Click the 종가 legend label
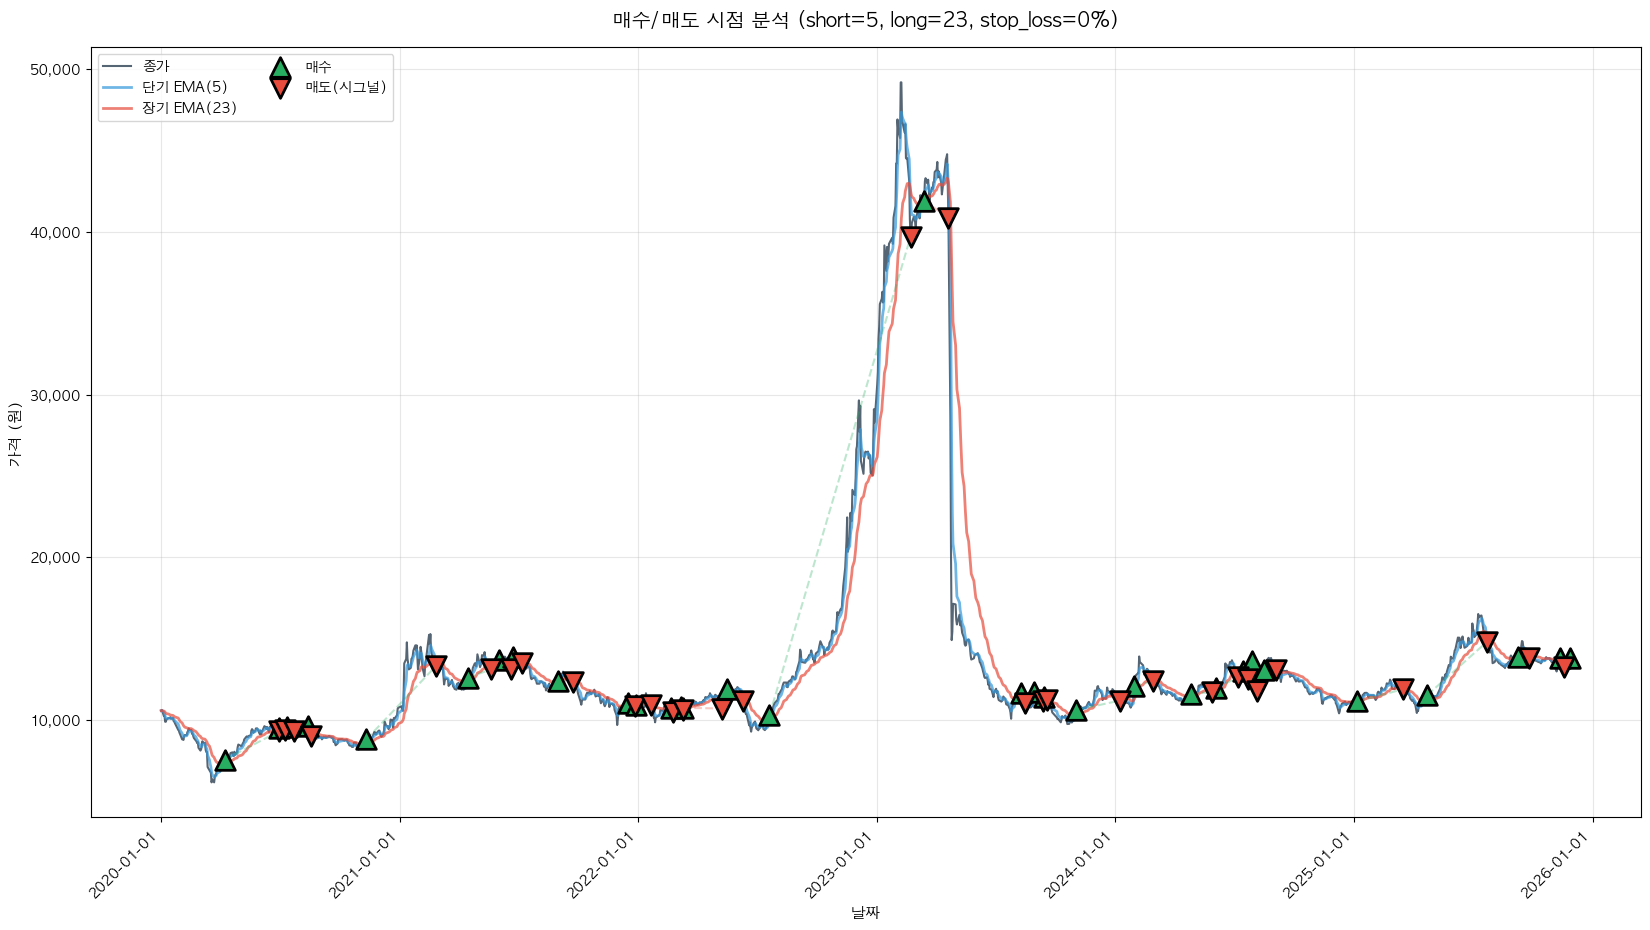This screenshot has width=1650, height=930. click(x=156, y=66)
